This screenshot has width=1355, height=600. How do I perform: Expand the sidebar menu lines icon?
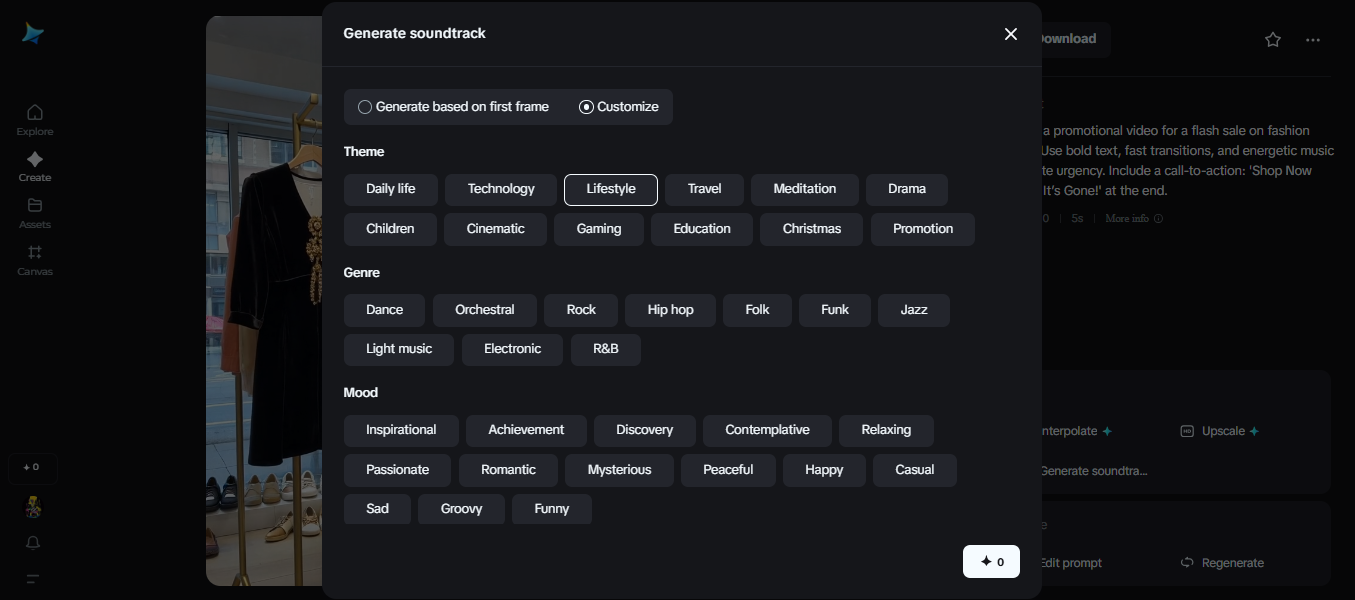[x=34, y=579]
